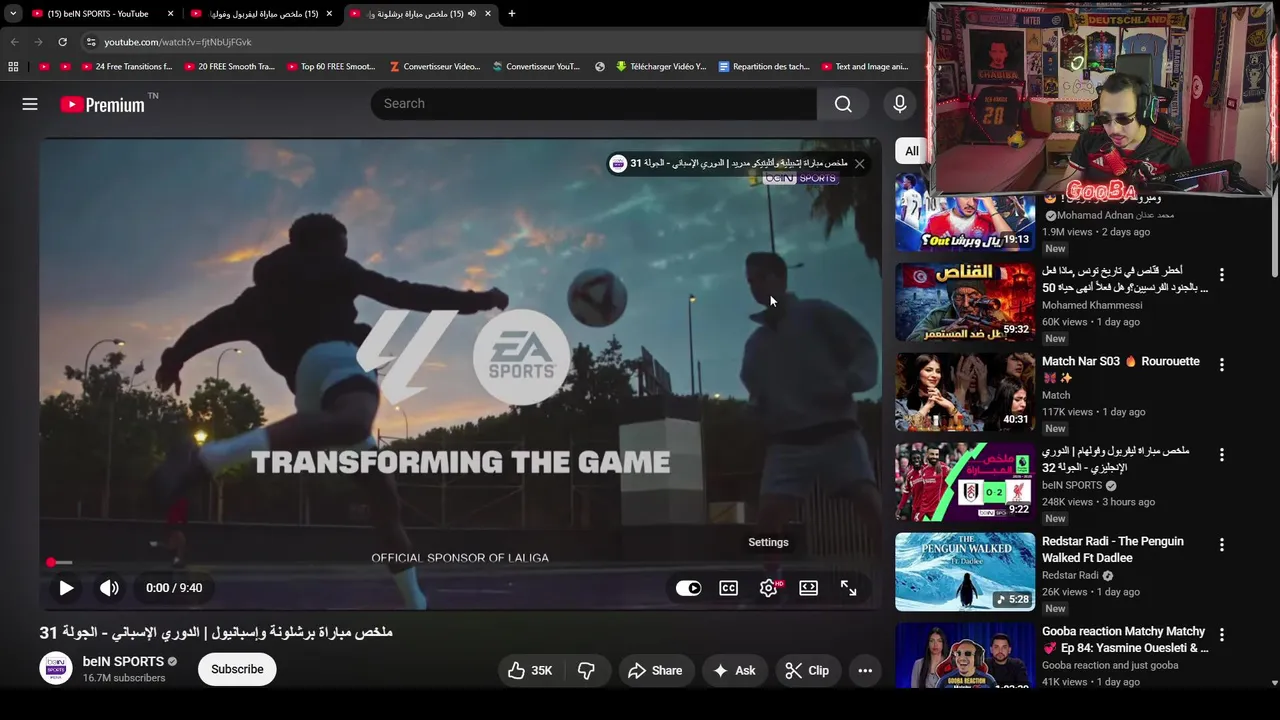Click the search magnifier button
The image size is (1280, 720).
click(x=843, y=104)
